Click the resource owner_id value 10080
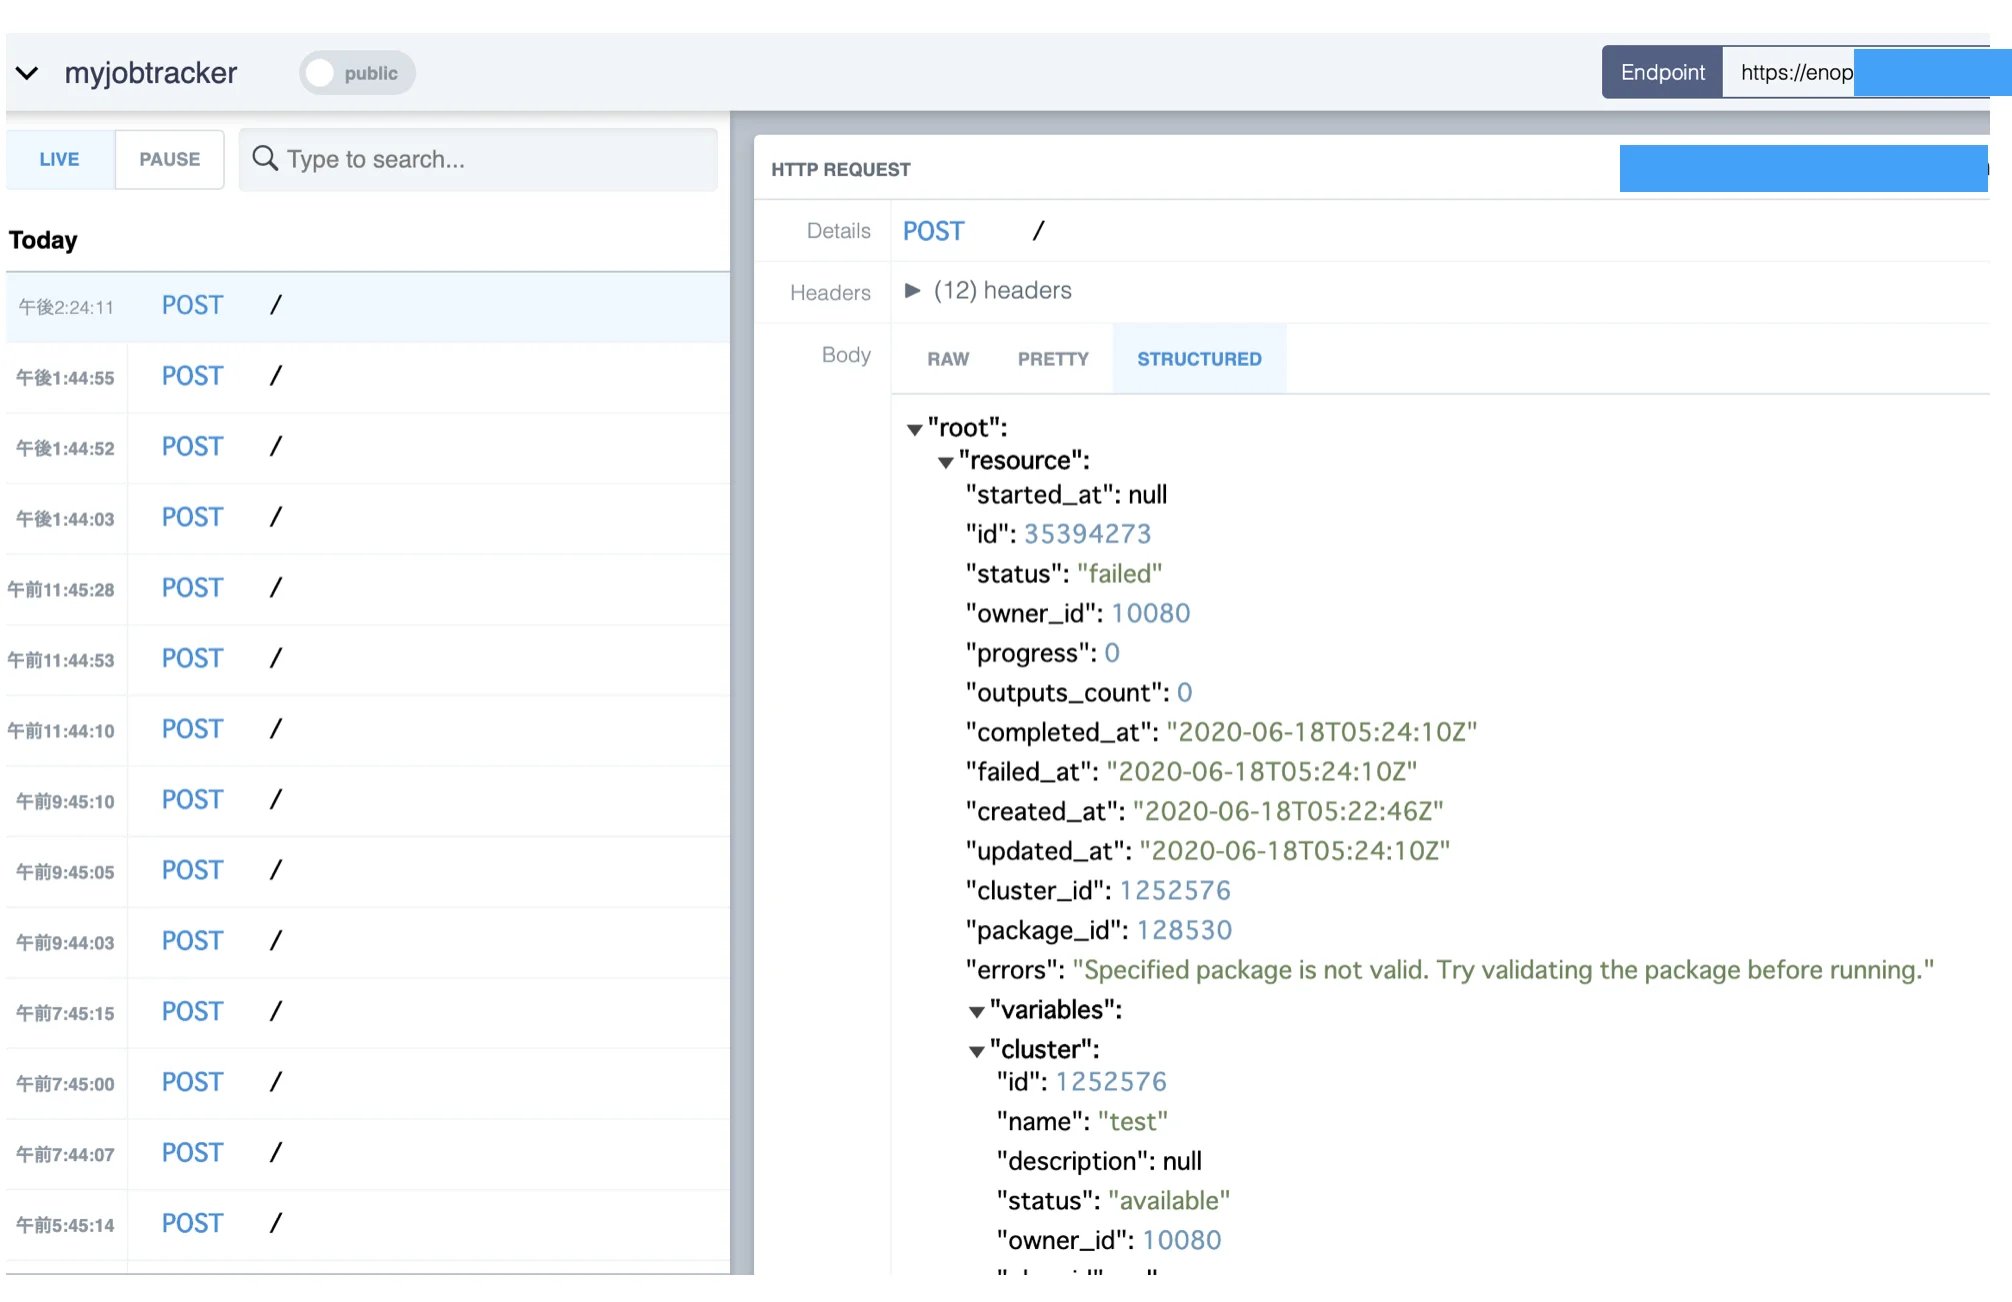The height and width of the screenshot is (1302, 2012). (1150, 613)
